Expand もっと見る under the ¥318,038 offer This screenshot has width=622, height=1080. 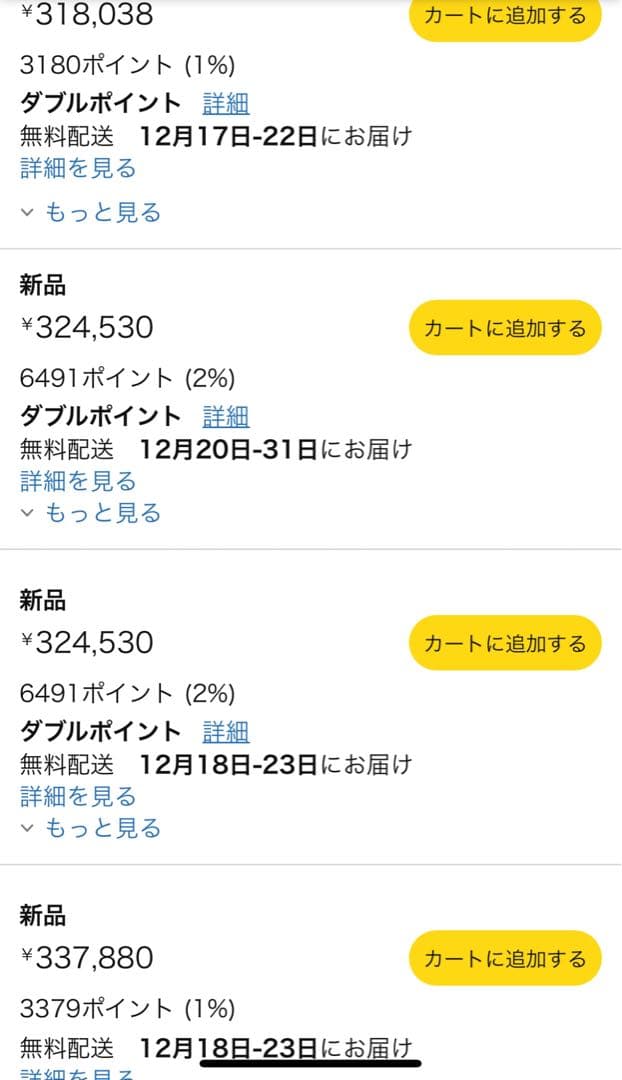pos(101,212)
